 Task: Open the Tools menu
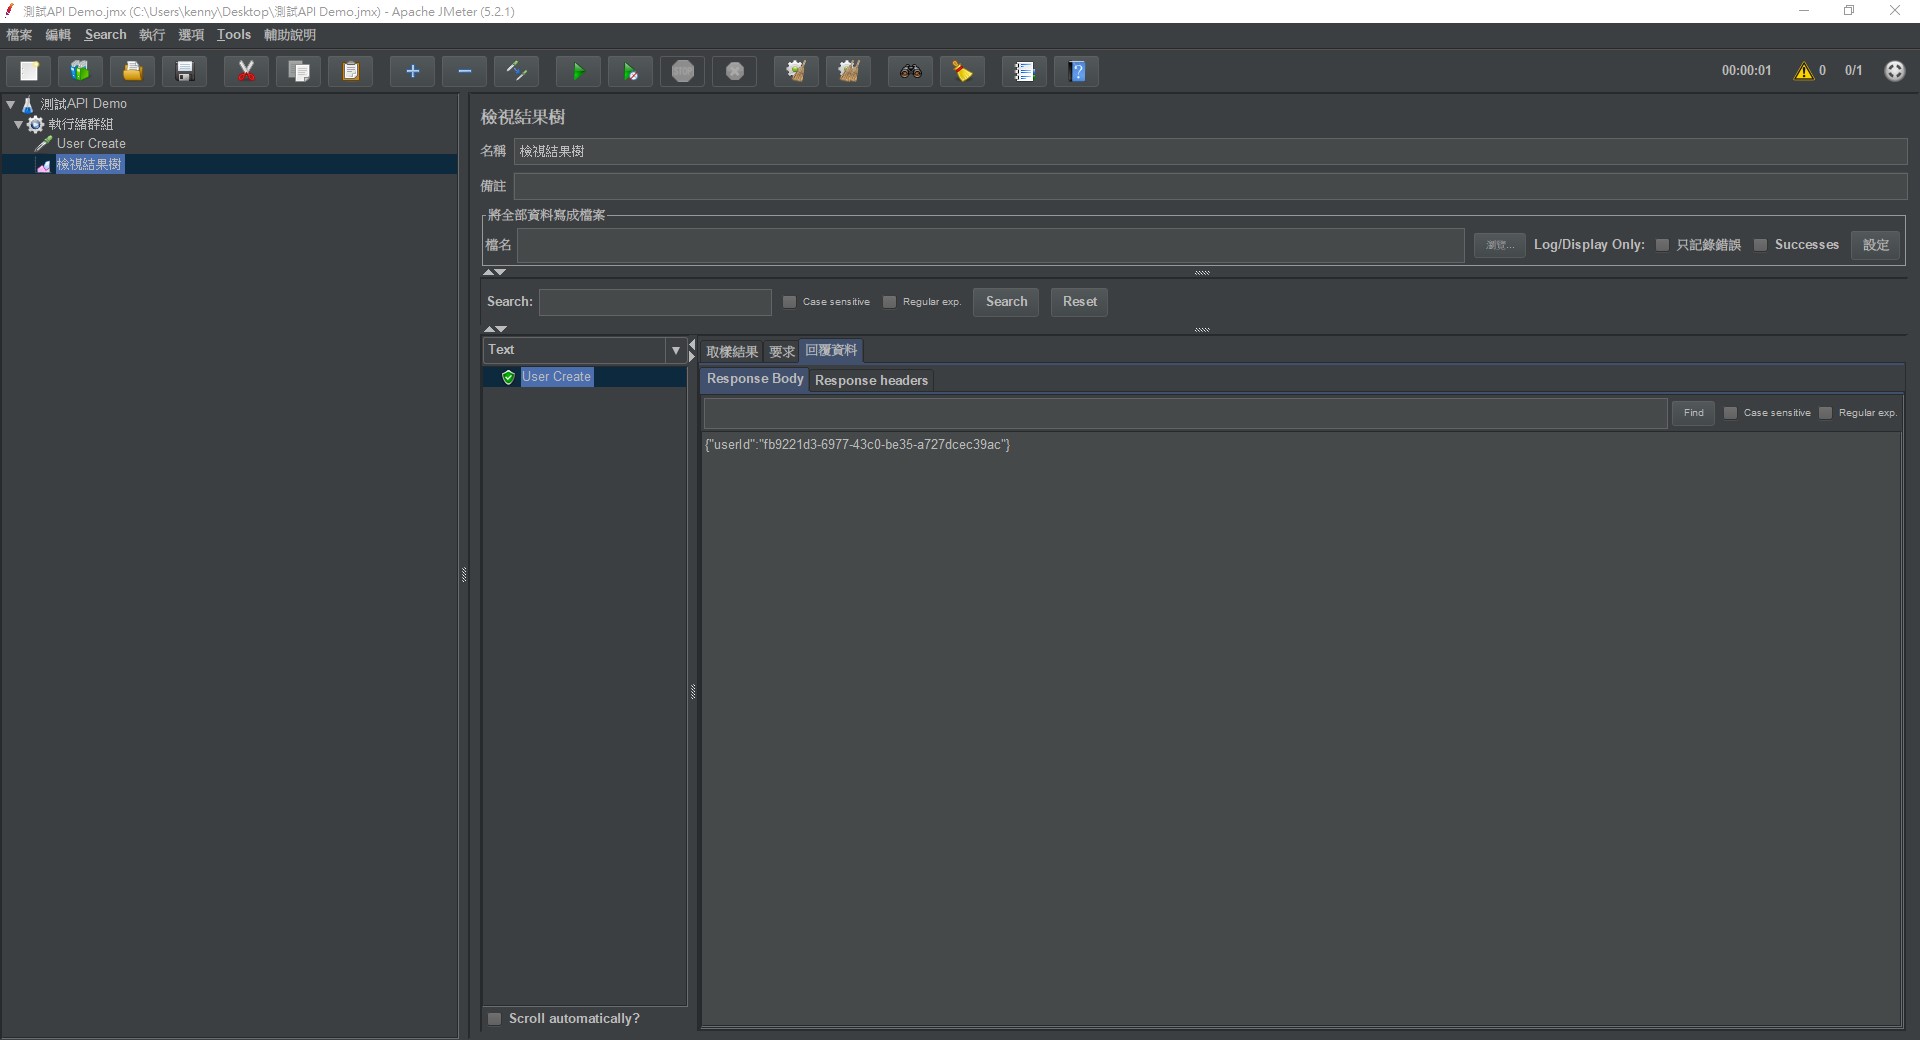click(x=233, y=35)
